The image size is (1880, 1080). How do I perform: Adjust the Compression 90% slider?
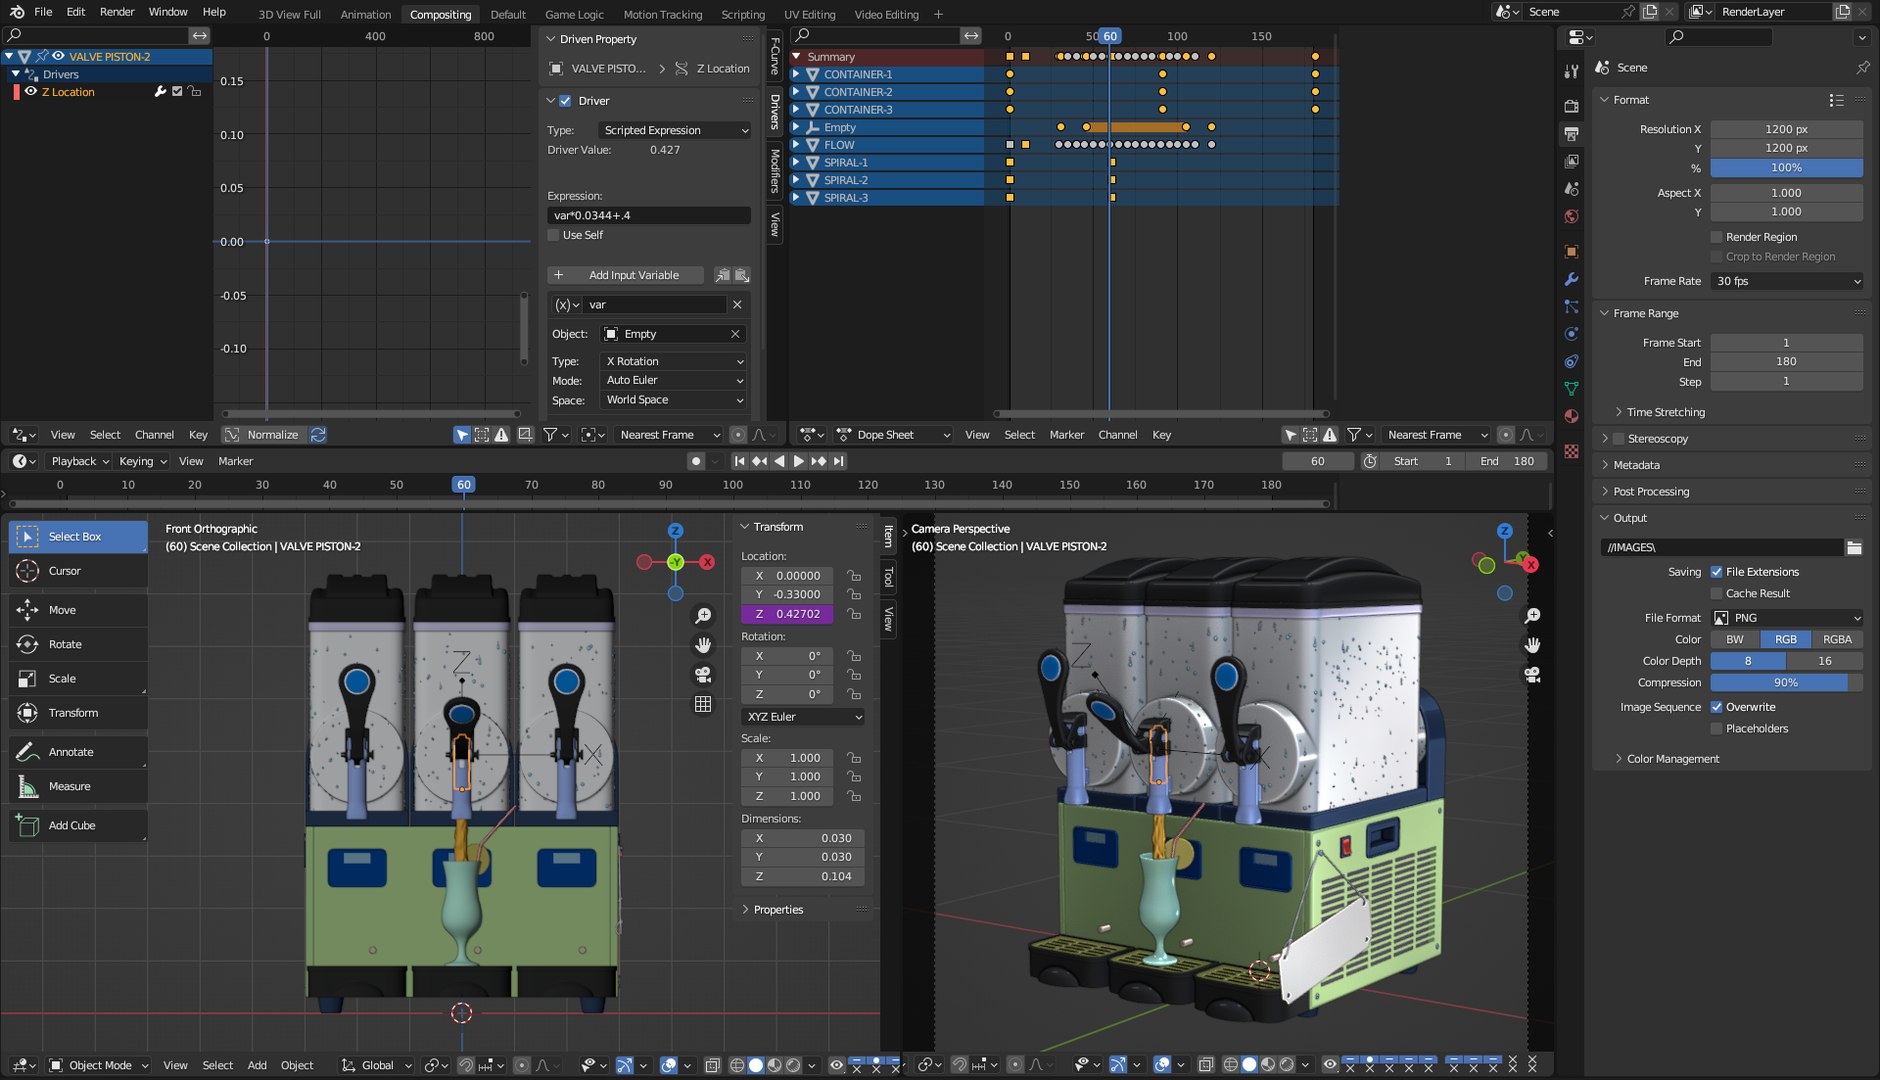(x=1787, y=683)
